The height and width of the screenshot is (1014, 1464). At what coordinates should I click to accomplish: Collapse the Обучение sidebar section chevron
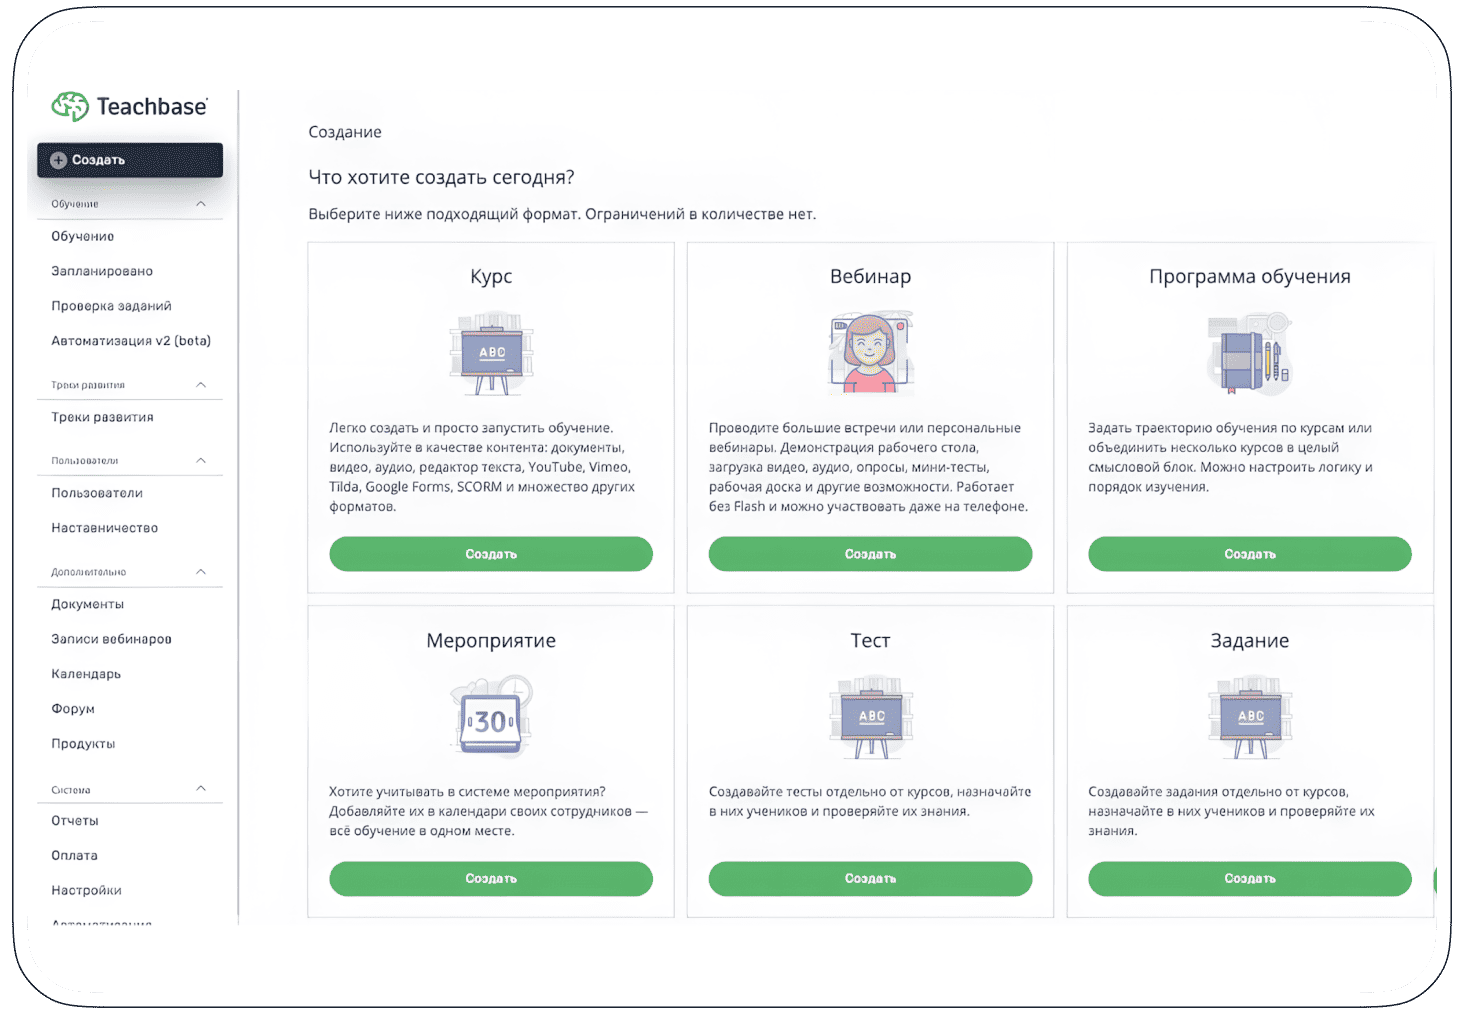[x=201, y=204]
